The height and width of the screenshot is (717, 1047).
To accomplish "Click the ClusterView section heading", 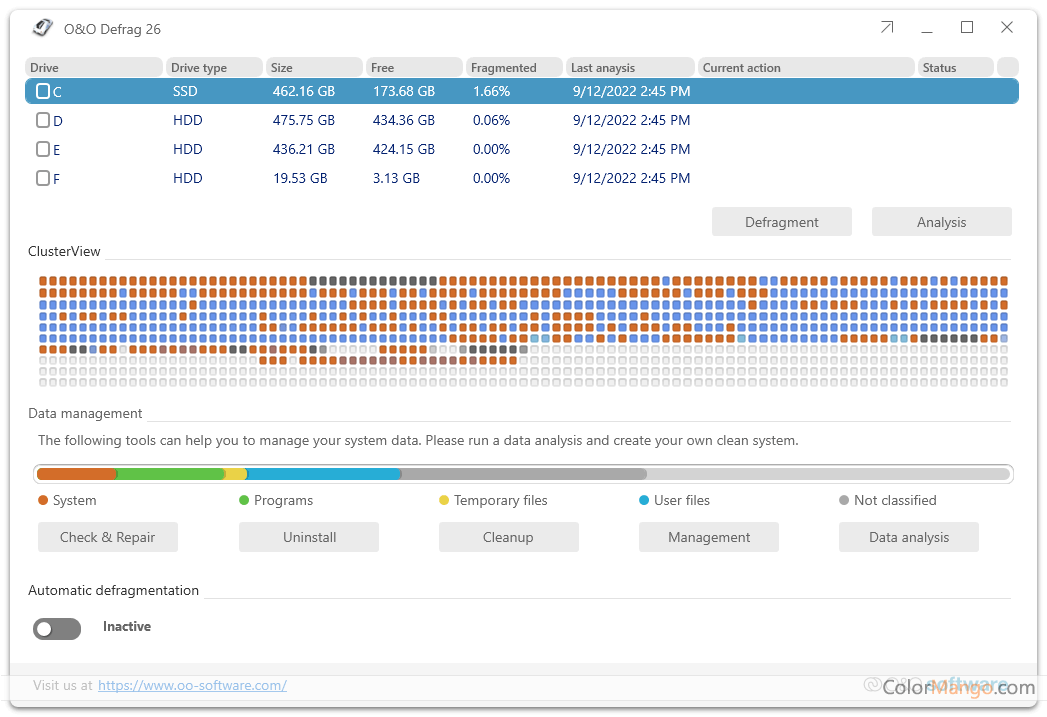I will (x=64, y=251).
